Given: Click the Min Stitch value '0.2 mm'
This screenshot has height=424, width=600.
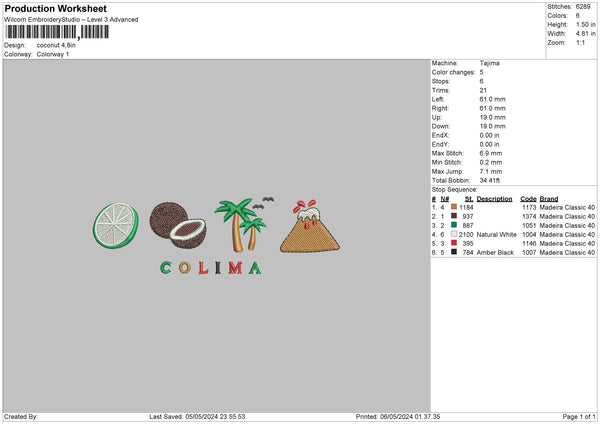Looking at the screenshot, I should click(491, 162).
